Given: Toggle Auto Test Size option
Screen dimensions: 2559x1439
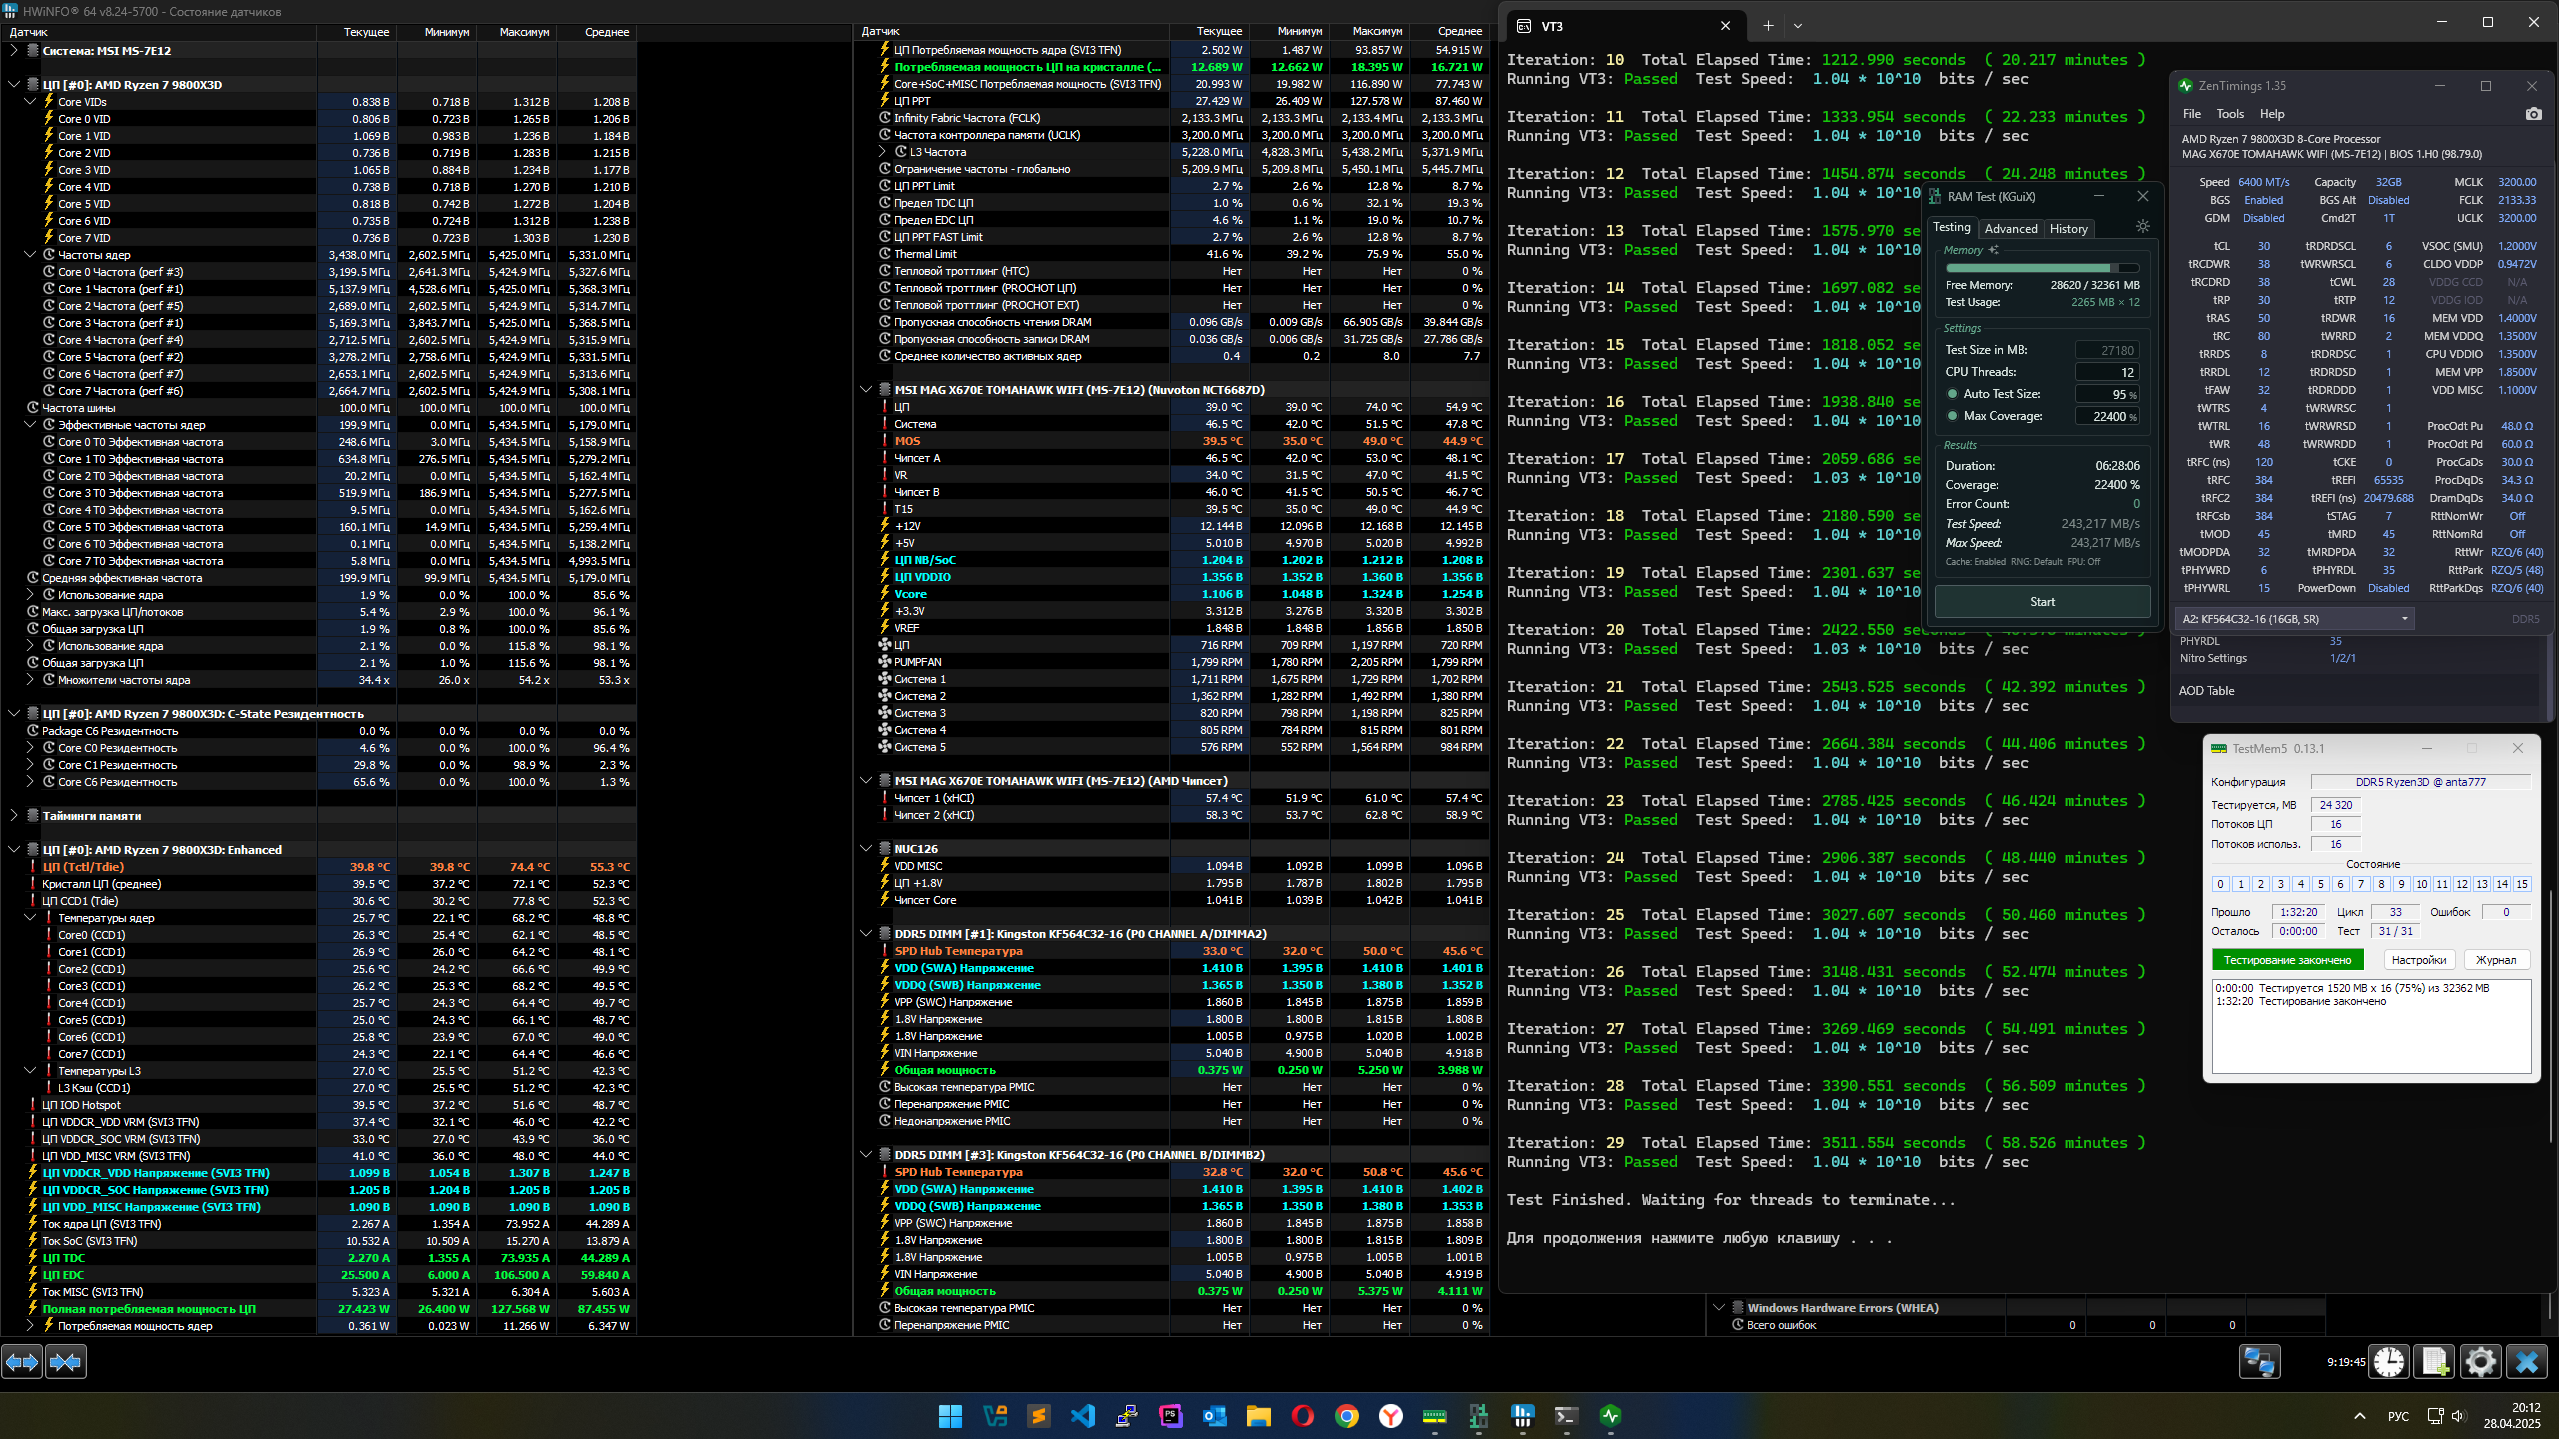Looking at the screenshot, I should [x=1953, y=394].
